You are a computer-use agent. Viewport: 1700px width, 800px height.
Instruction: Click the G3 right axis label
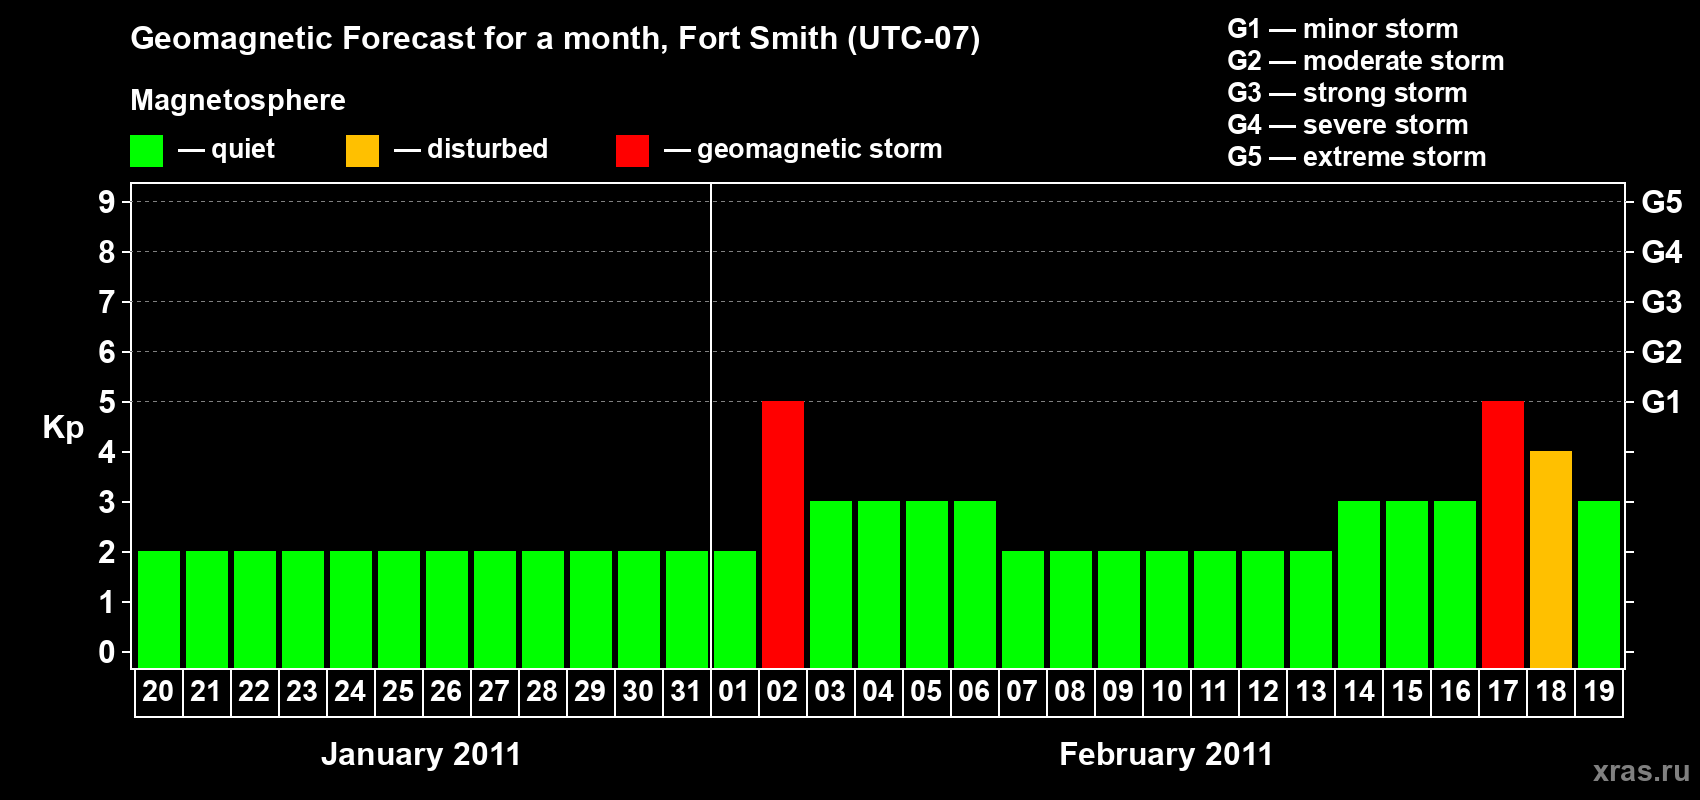(x=1662, y=302)
